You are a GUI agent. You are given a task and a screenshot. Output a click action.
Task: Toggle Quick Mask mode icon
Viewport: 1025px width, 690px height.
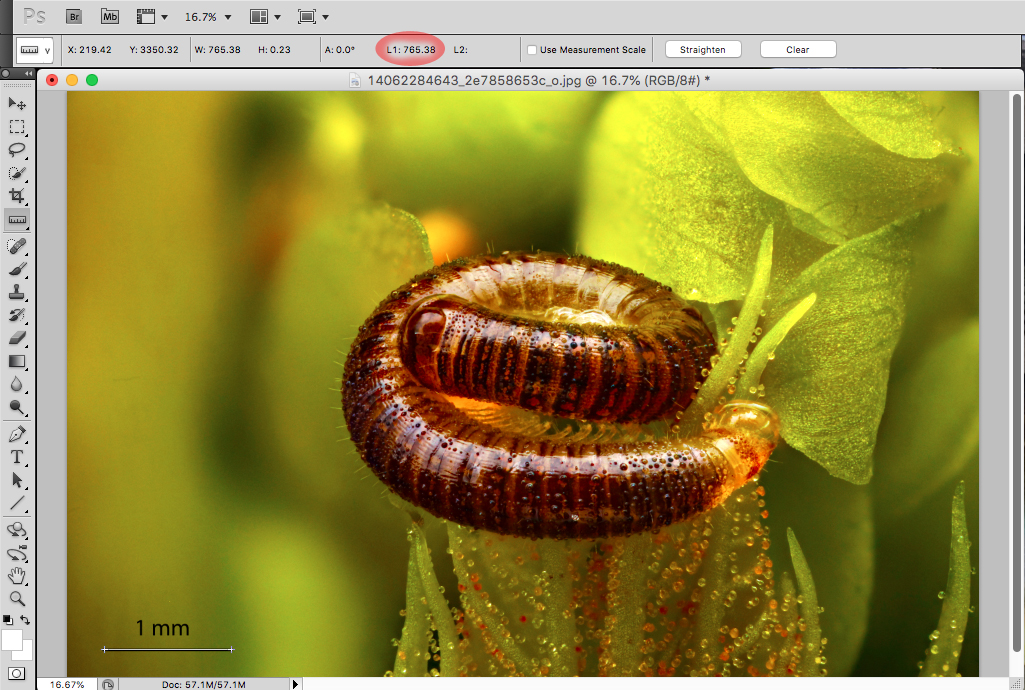(x=16, y=674)
